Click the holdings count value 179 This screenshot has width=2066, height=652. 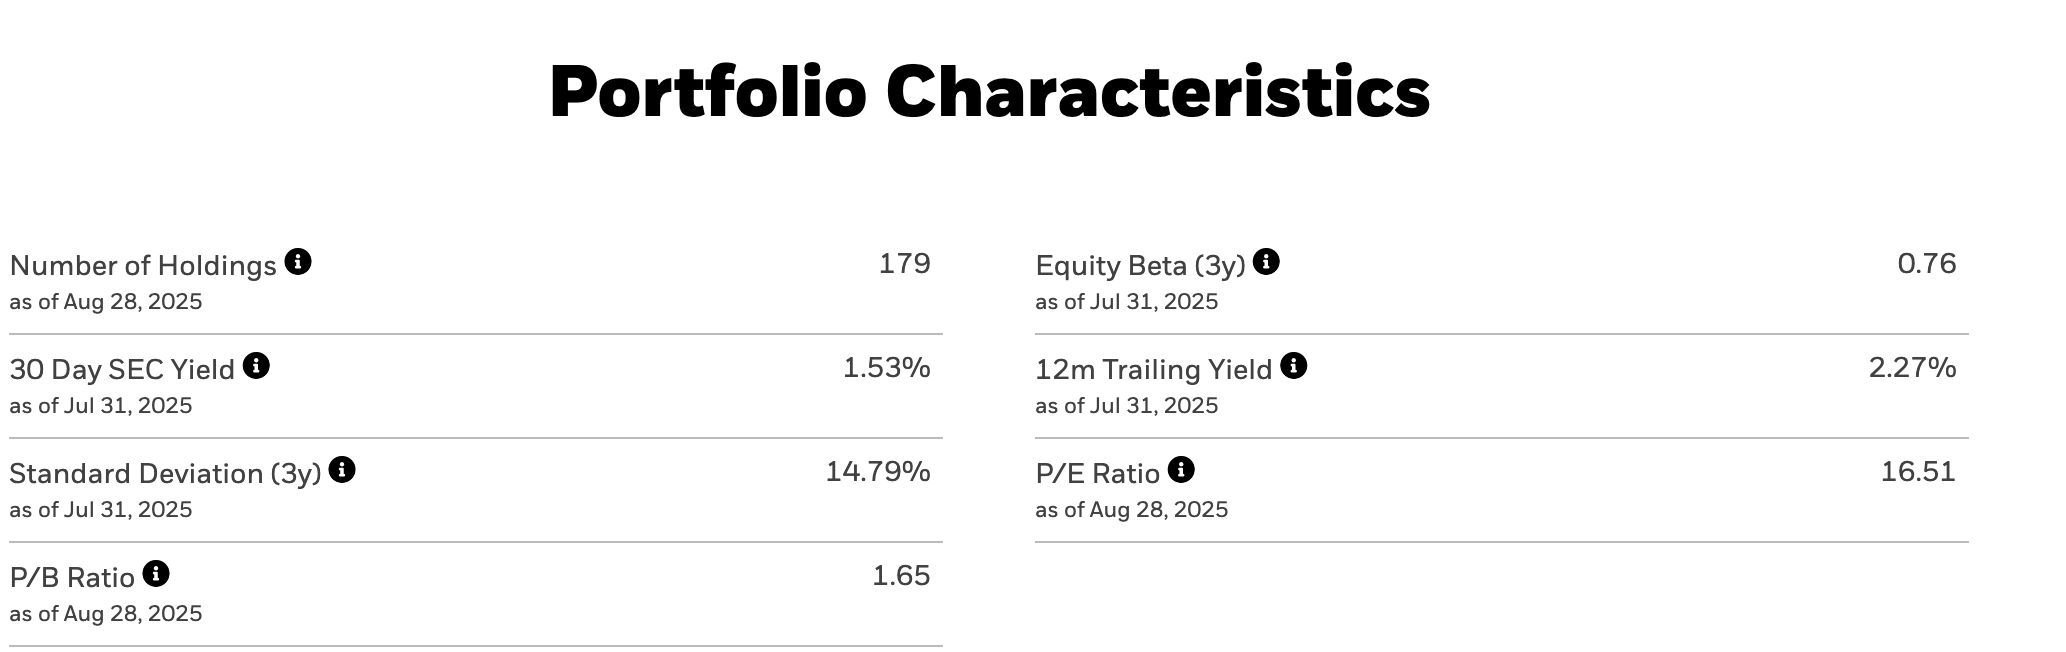click(x=904, y=264)
